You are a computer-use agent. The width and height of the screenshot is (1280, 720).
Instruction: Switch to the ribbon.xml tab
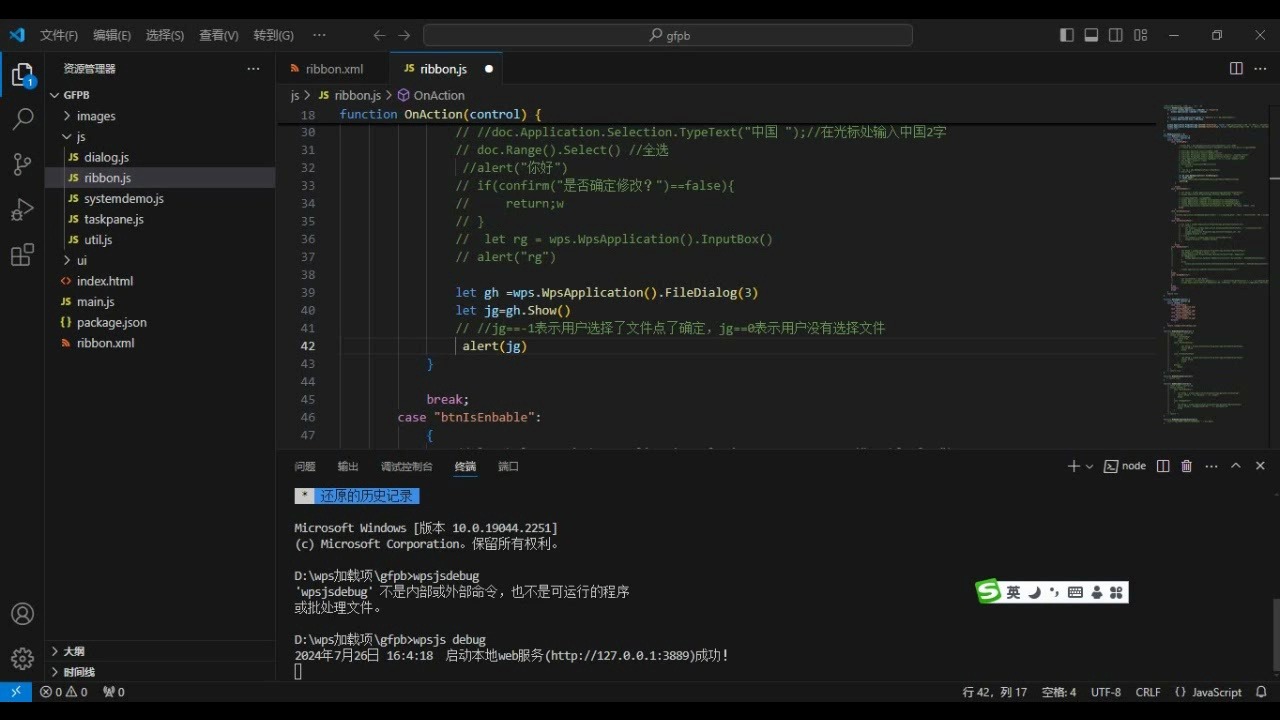[332, 68]
